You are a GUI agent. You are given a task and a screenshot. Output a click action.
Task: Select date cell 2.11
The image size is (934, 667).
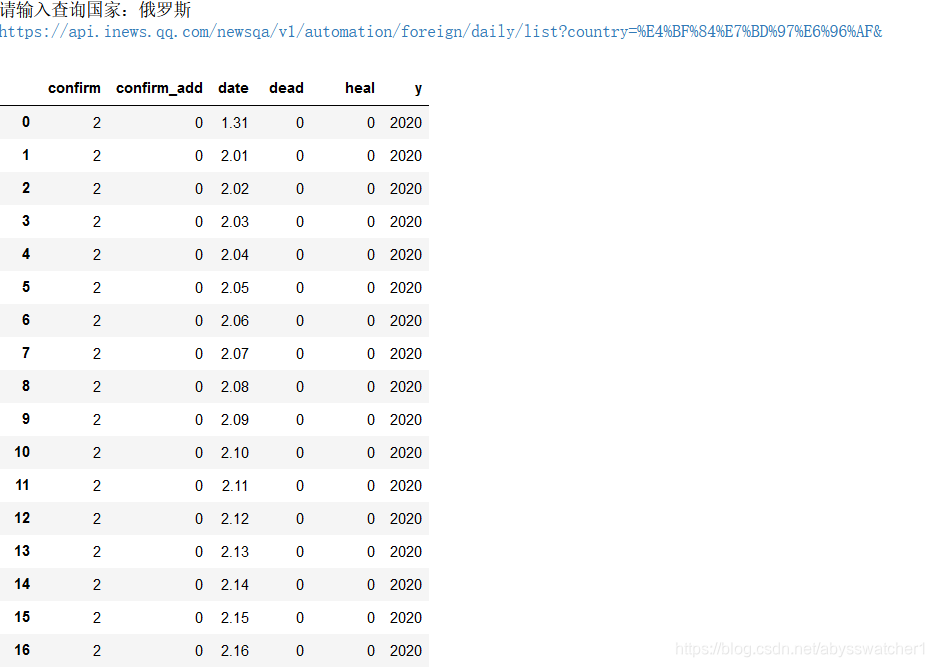[235, 486]
